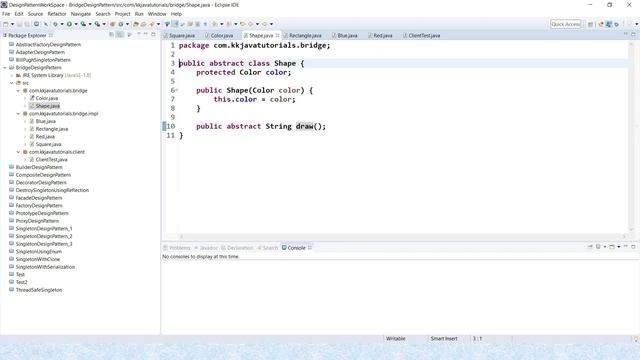Toggle Link with Editor in Package Explorer
640x360 pixels.
120,35
